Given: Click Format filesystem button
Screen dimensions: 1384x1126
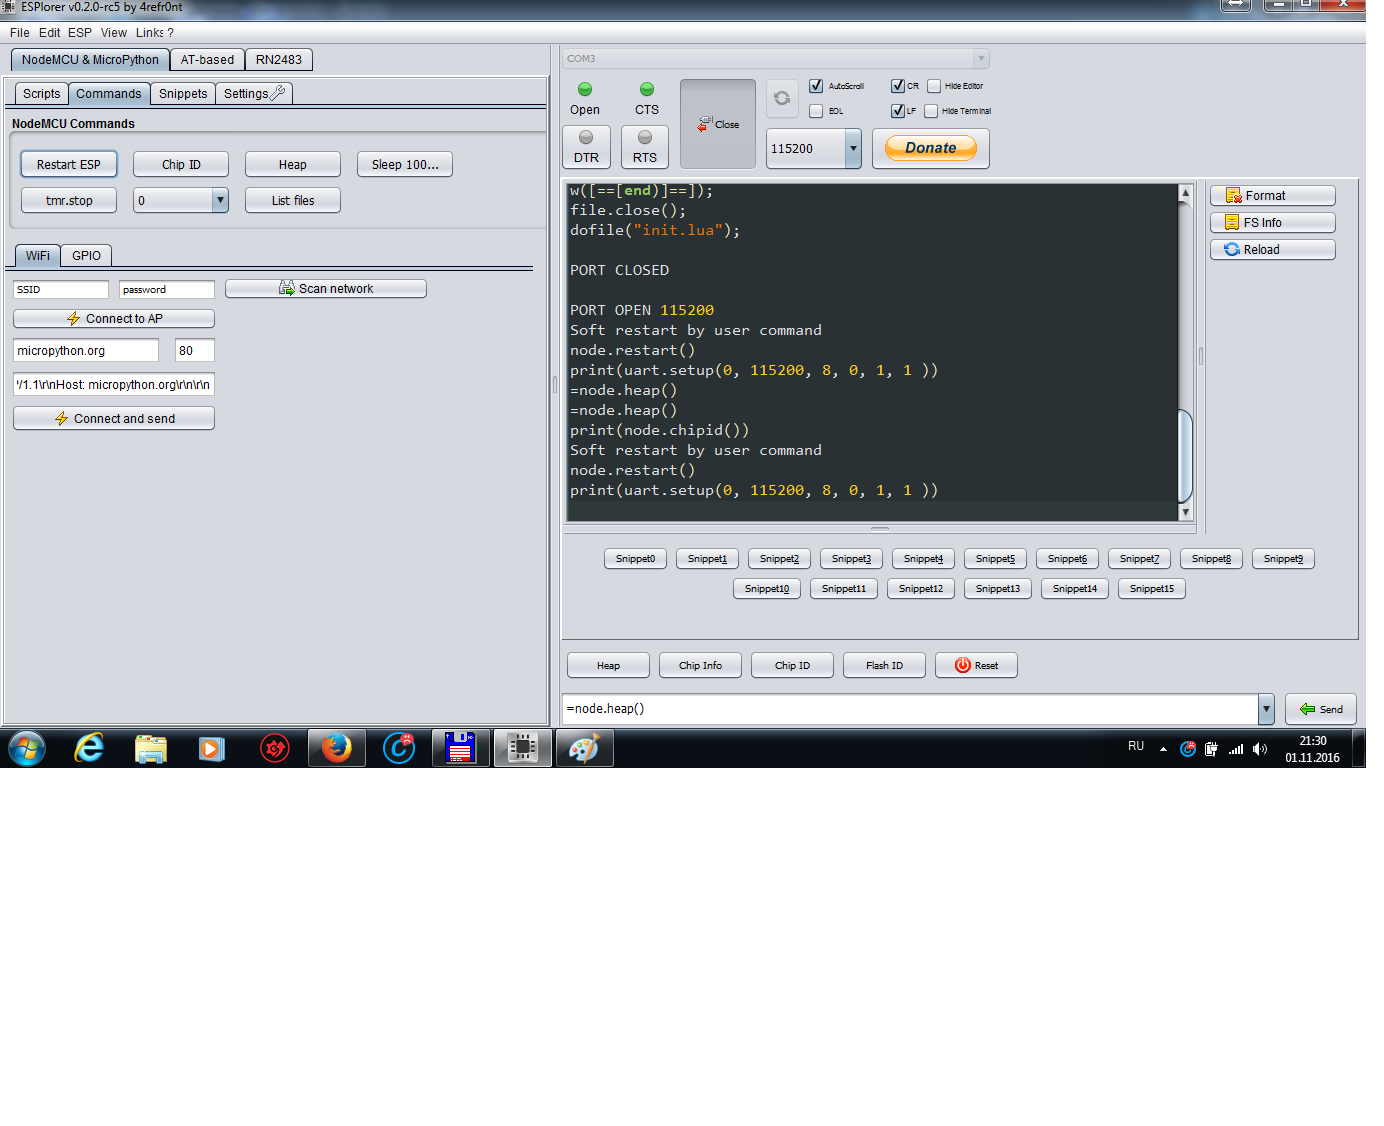Looking at the screenshot, I should 1272,196.
